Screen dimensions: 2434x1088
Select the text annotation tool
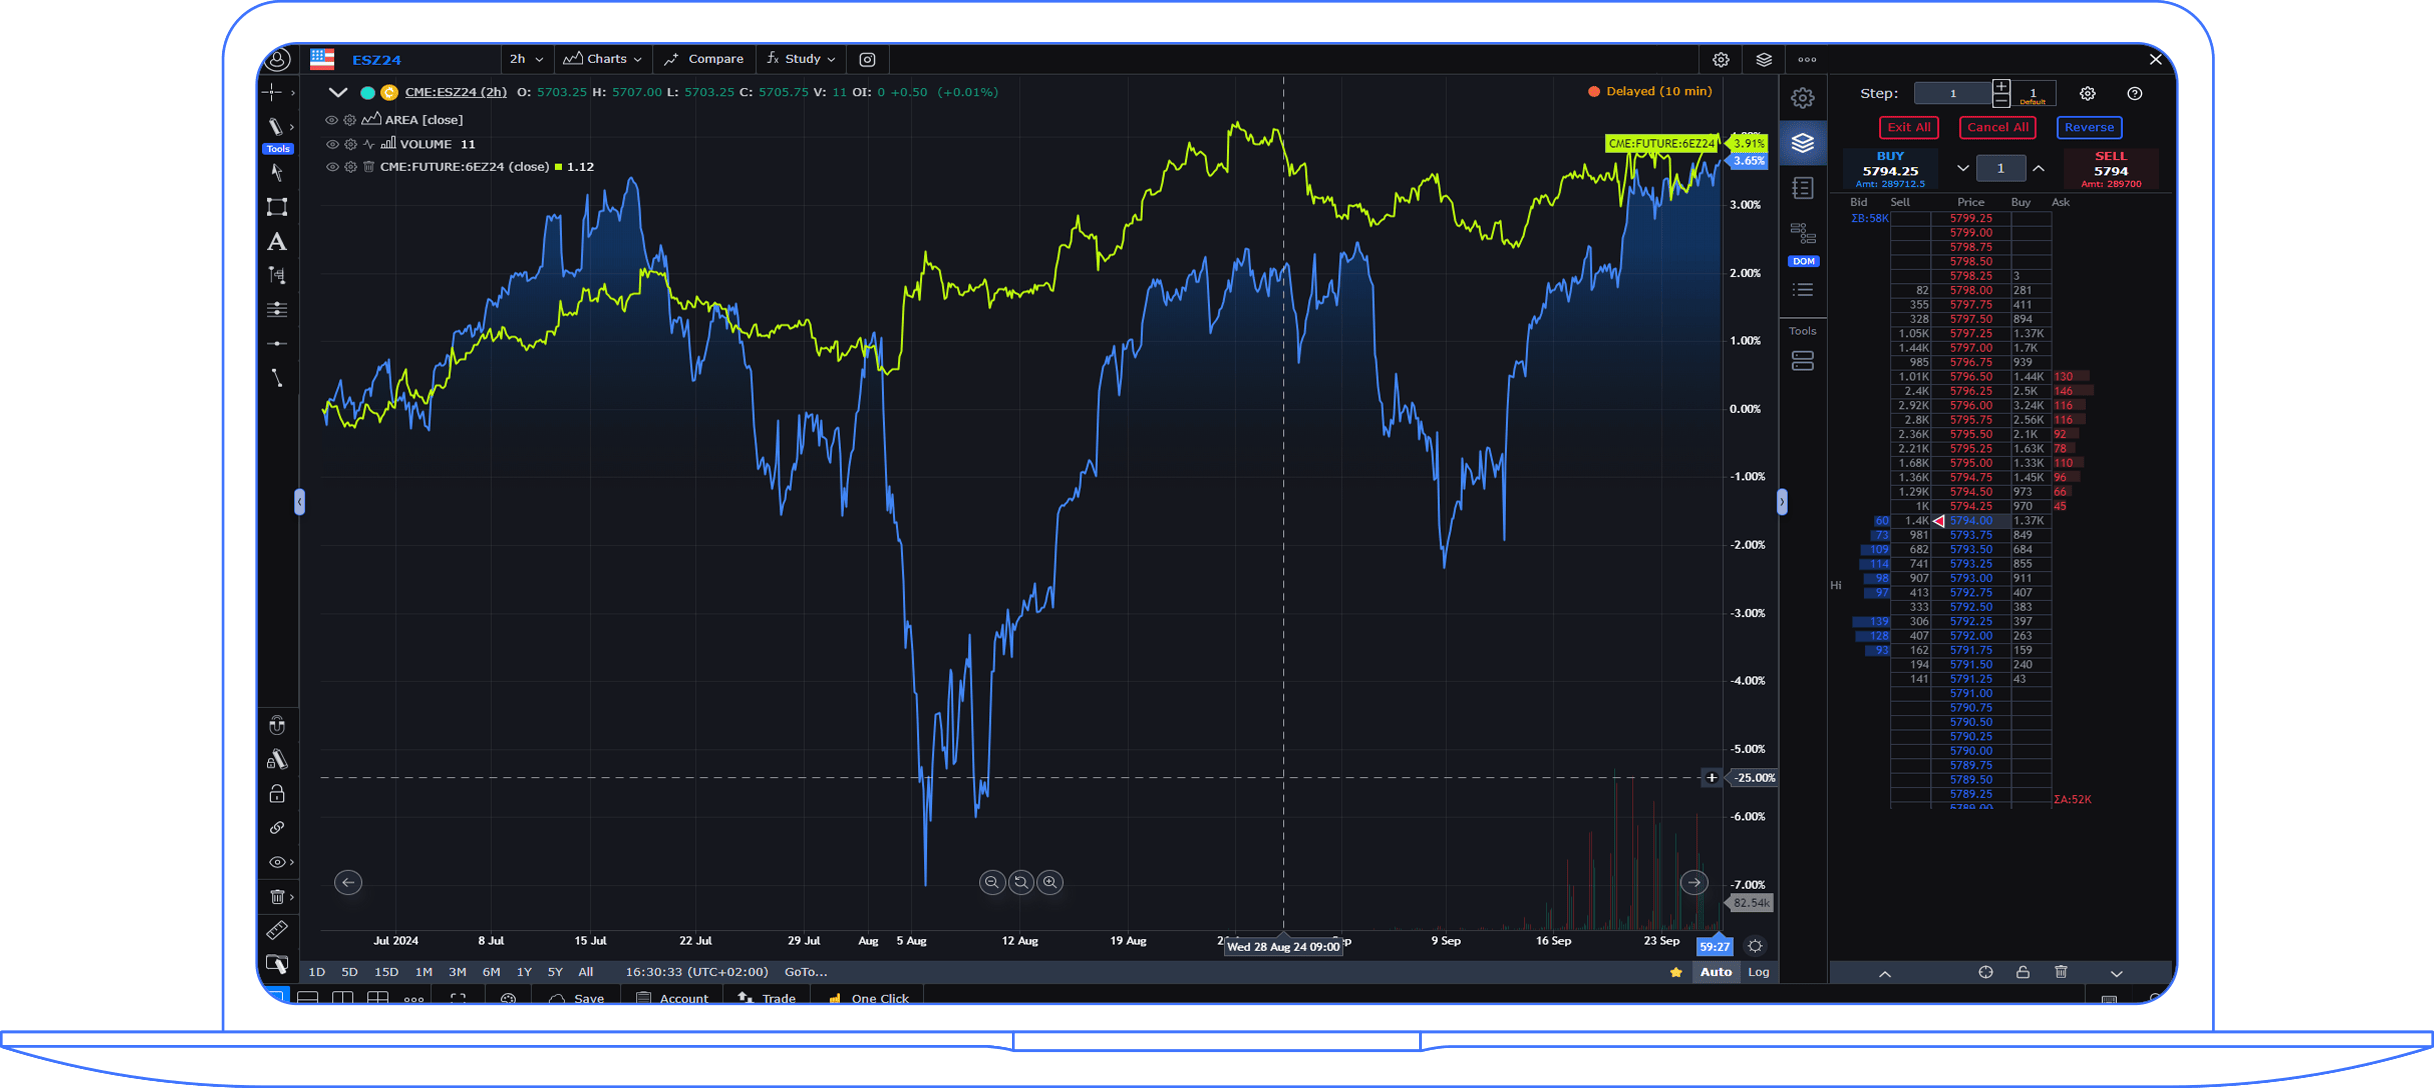pos(277,242)
